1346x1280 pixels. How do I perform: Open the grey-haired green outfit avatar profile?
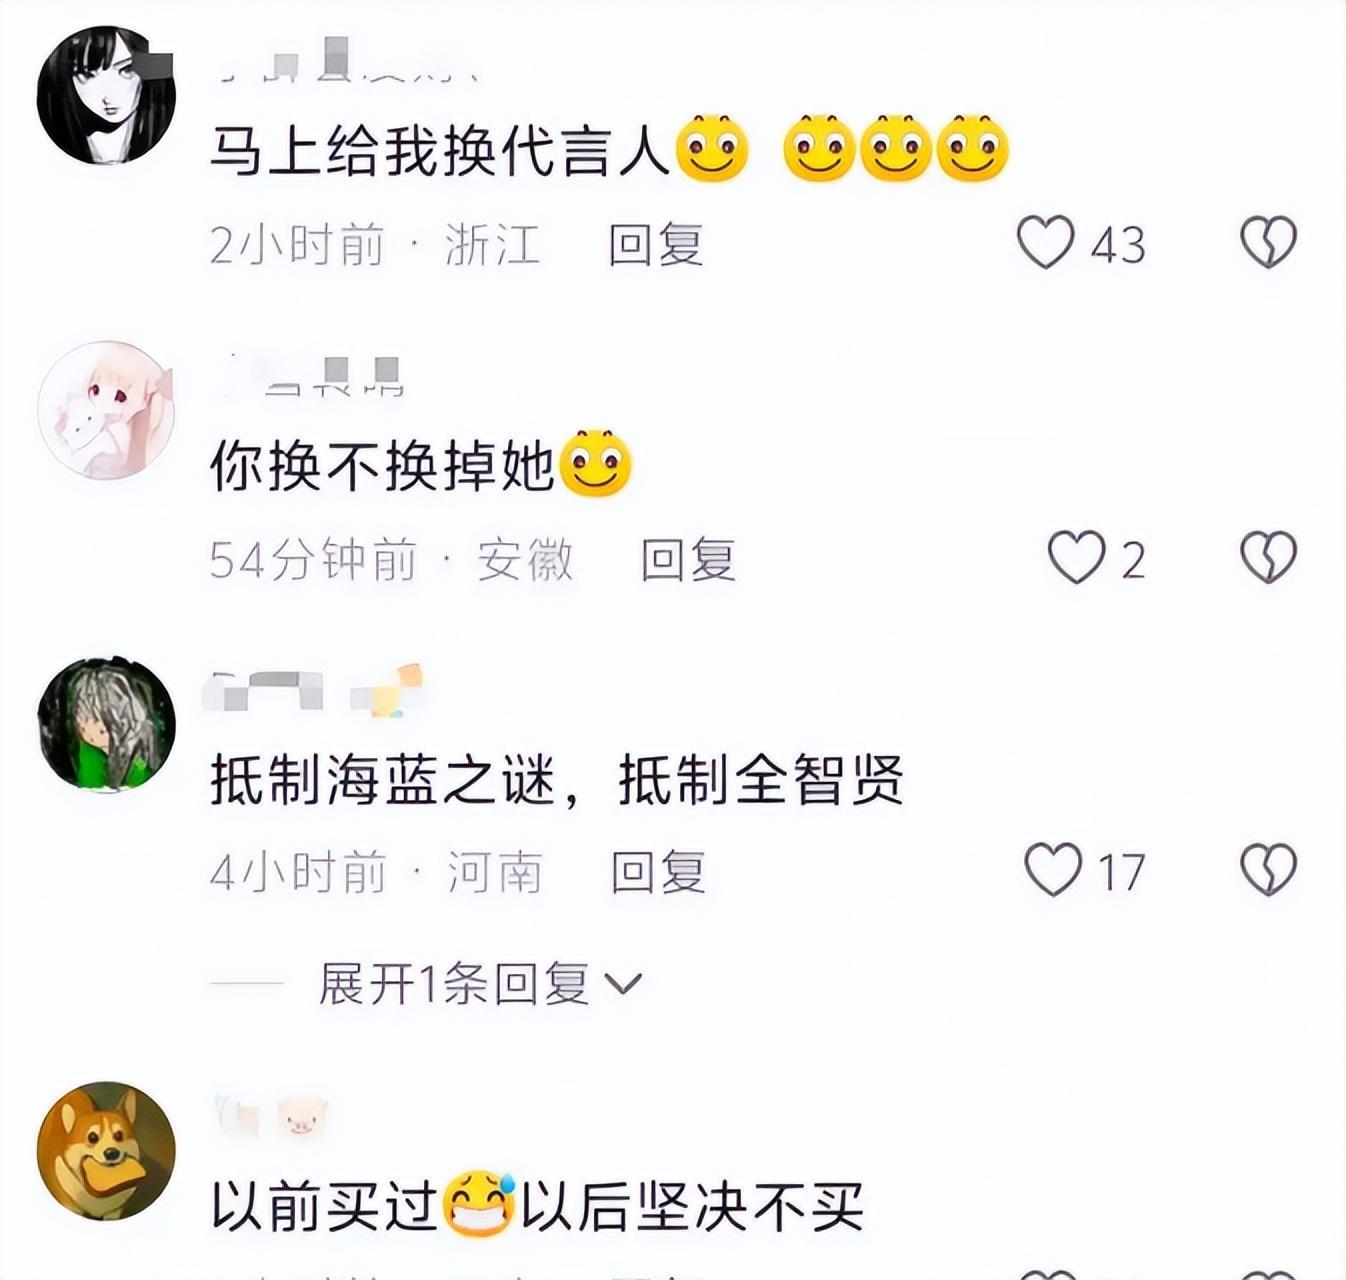tap(106, 724)
